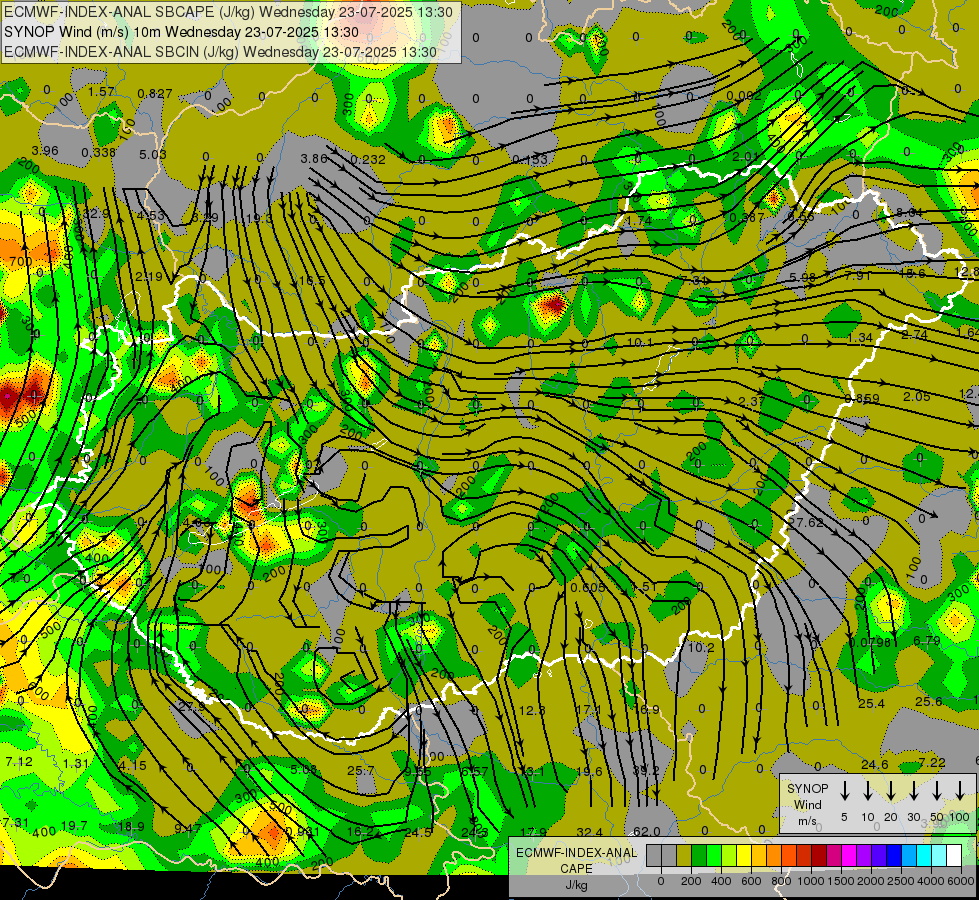Click the 10.1 value on the map
The width and height of the screenshot is (979, 900).
[x=639, y=342]
